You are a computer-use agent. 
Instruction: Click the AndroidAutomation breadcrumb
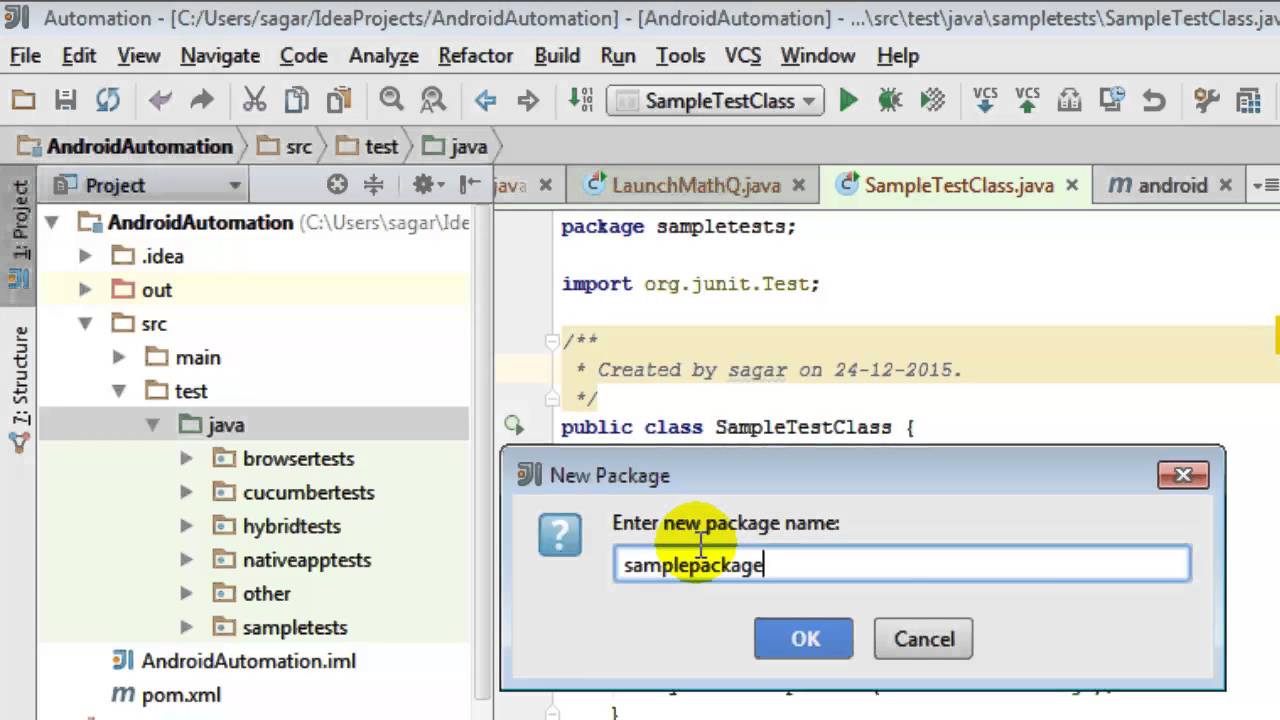[x=126, y=146]
